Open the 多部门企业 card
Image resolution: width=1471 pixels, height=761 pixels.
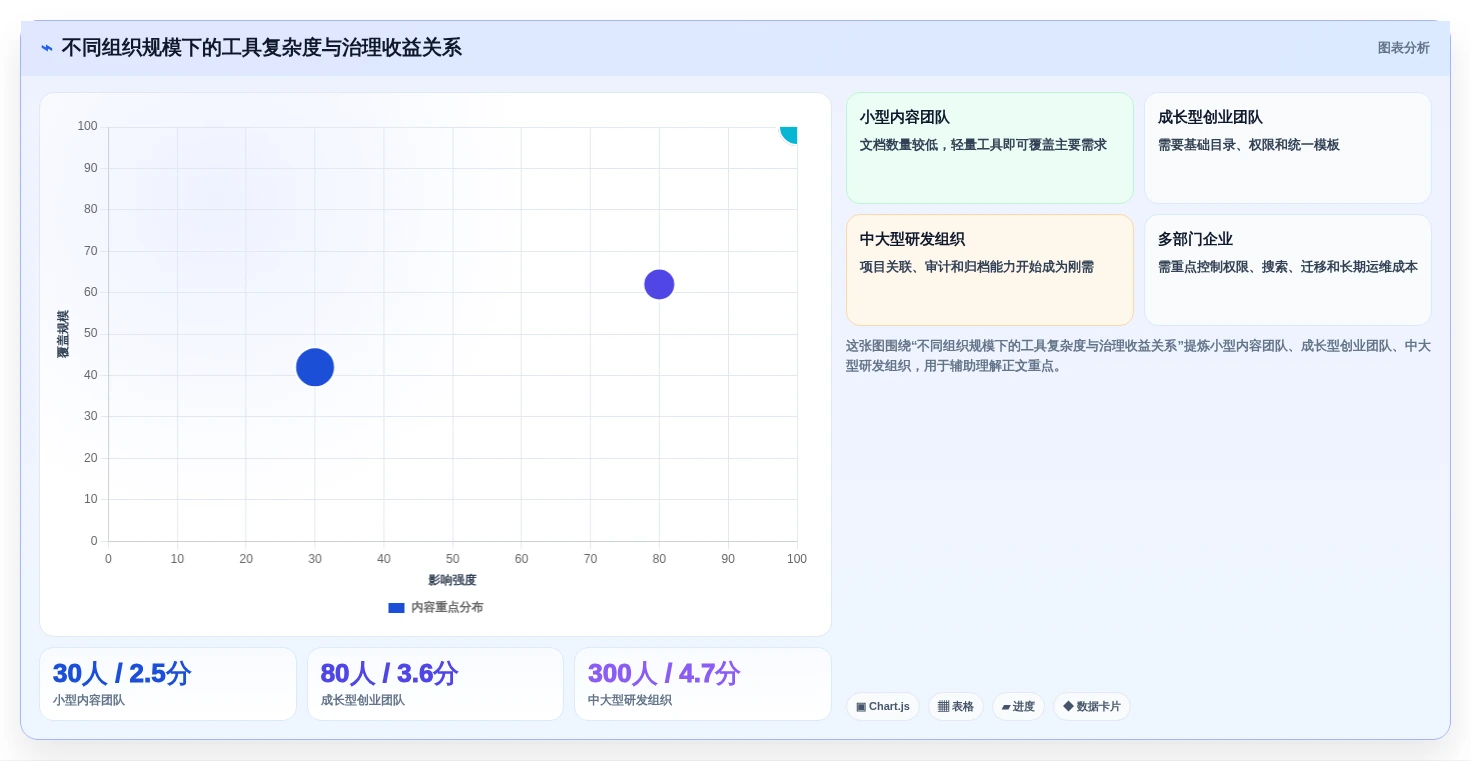(1287, 270)
